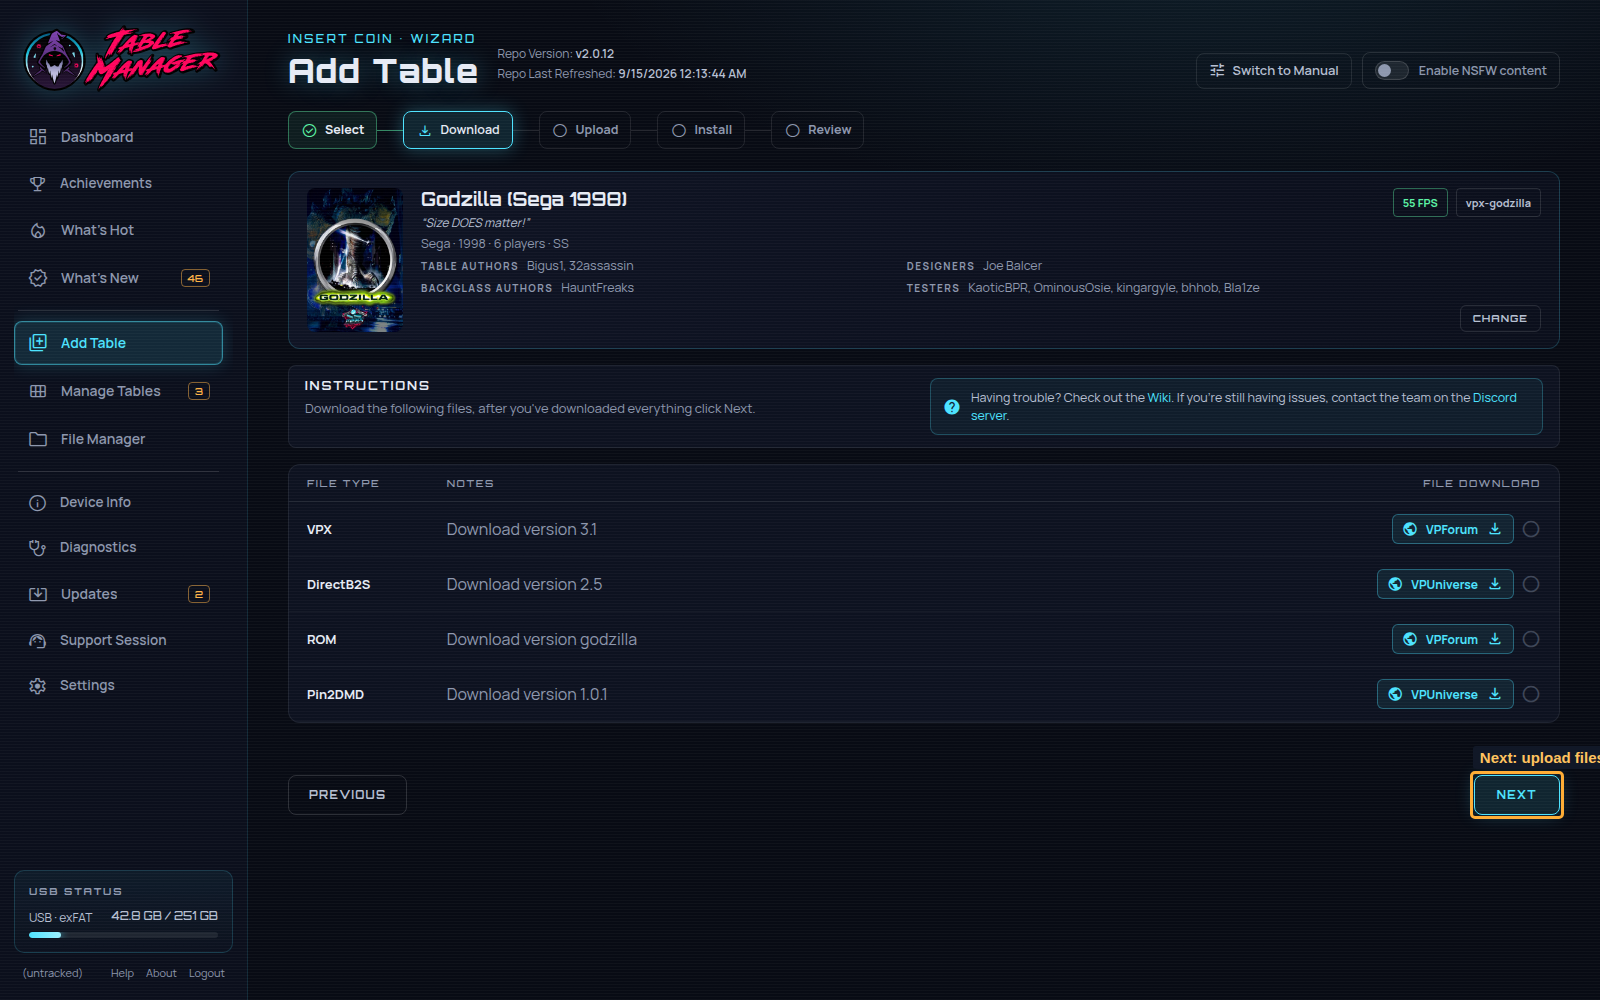This screenshot has height=1000, width=1600.
Task: Go to the Download wizard step
Action: point(458,130)
